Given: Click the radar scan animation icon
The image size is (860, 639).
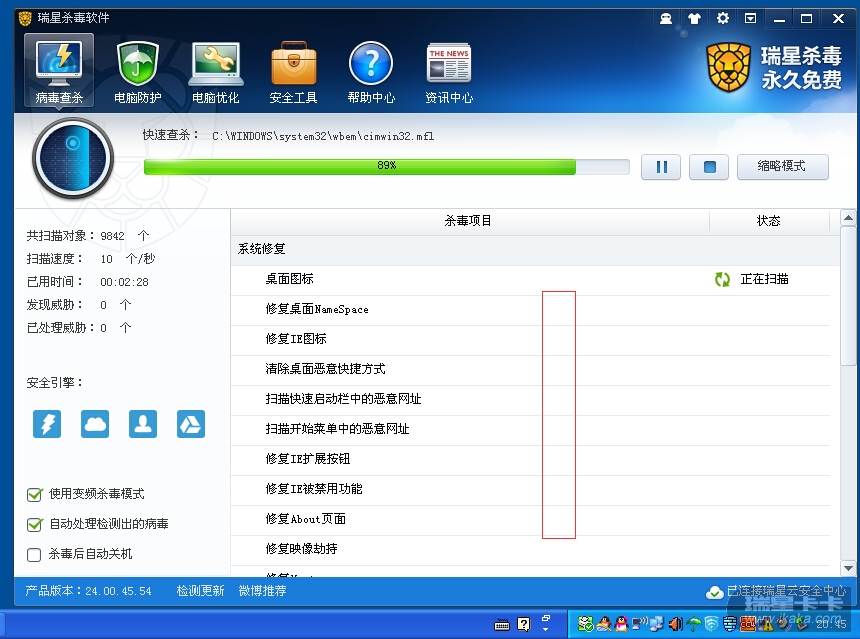Looking at the screenshot, I should click(73, 158).
